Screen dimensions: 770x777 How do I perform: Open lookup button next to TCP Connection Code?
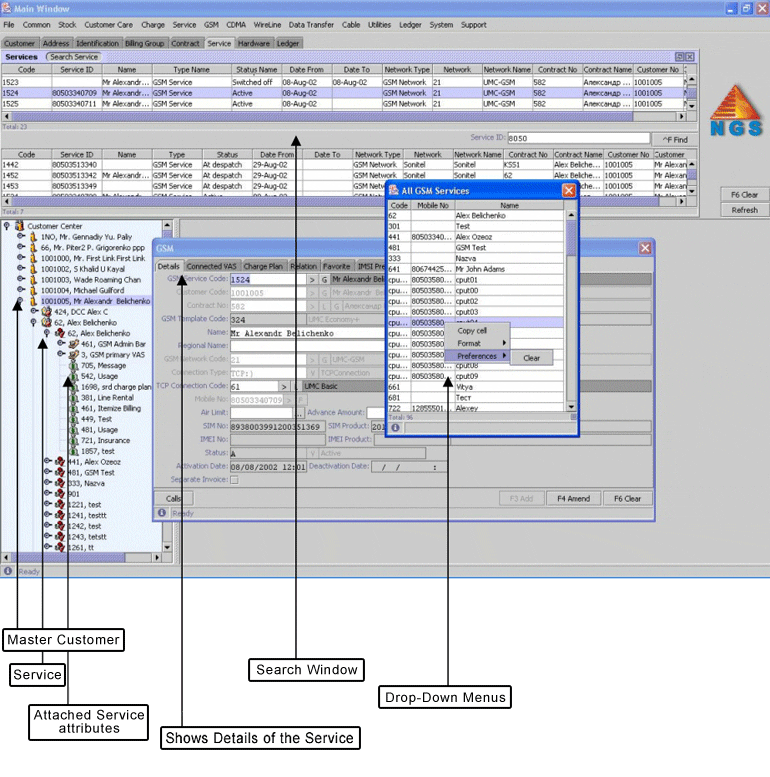tap(284, 387)
